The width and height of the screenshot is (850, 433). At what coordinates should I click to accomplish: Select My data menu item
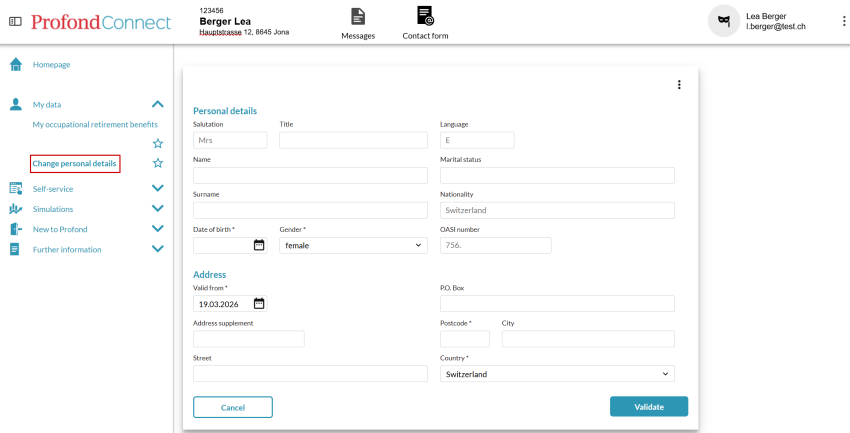[47, 105]
